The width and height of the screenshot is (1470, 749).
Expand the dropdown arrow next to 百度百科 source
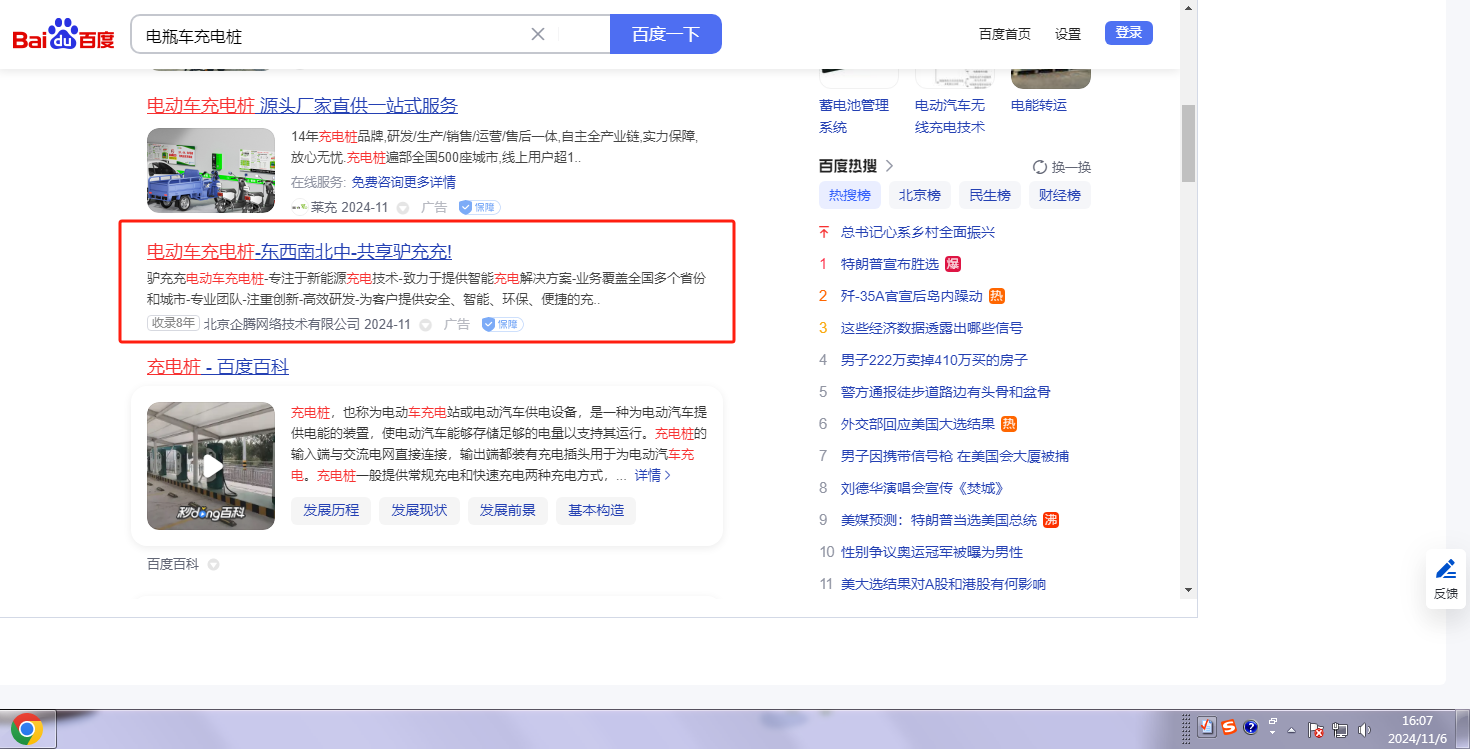pos(213,565)
